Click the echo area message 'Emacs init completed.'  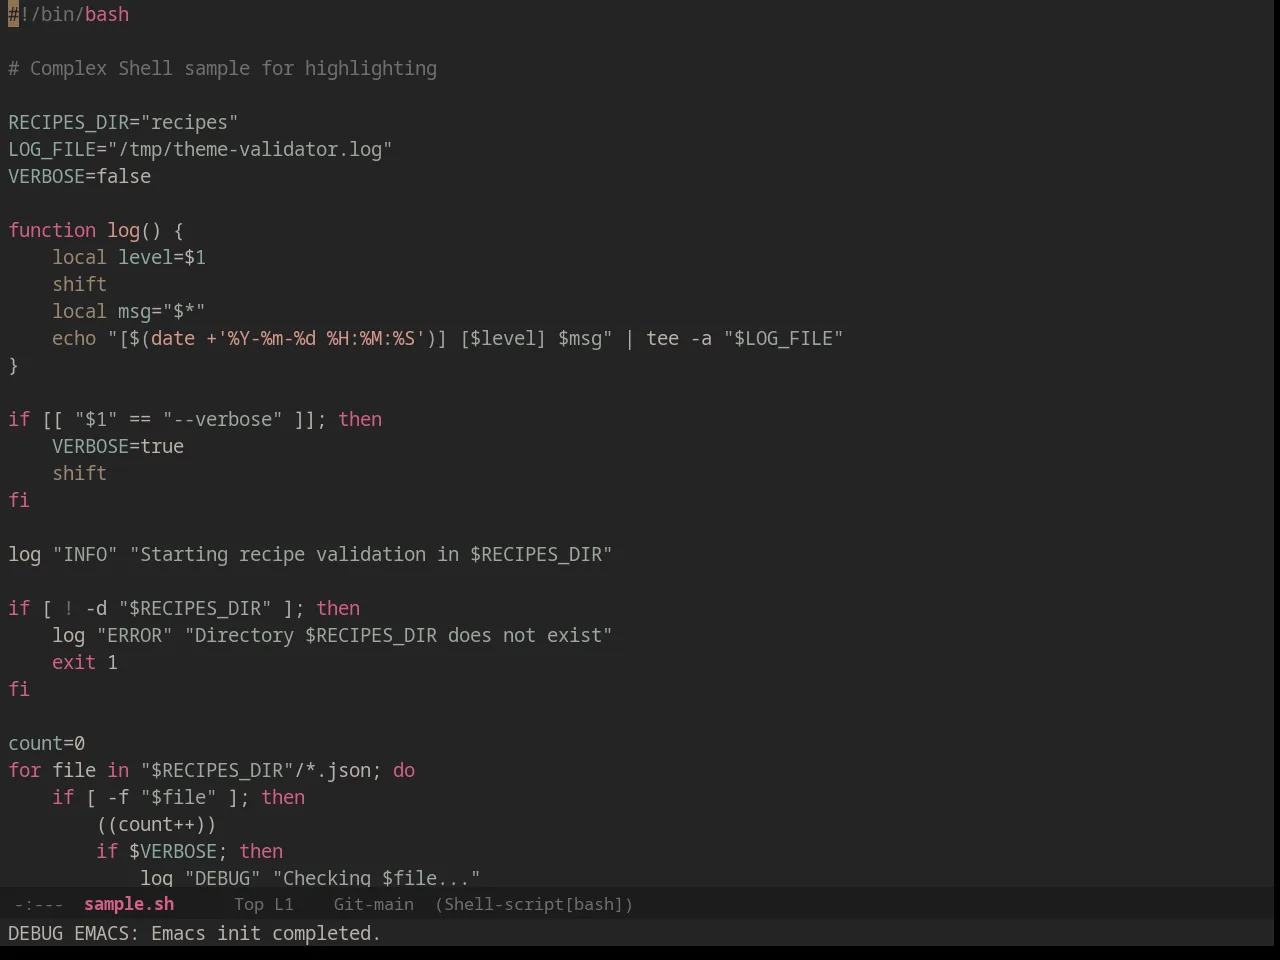click(x=266, y=933)
